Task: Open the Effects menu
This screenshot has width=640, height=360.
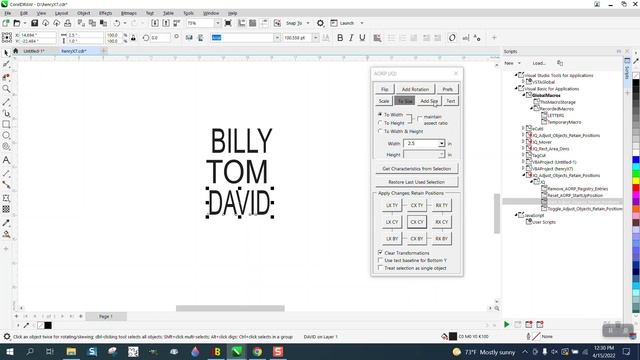Action: (x=105, y=13)
